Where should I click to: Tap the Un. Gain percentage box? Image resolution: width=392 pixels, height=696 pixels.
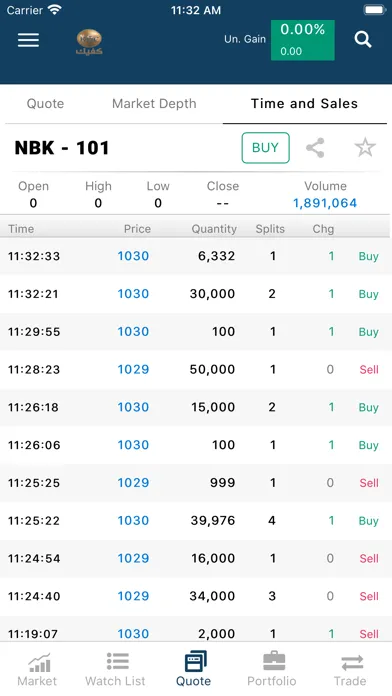pos(302,40)
